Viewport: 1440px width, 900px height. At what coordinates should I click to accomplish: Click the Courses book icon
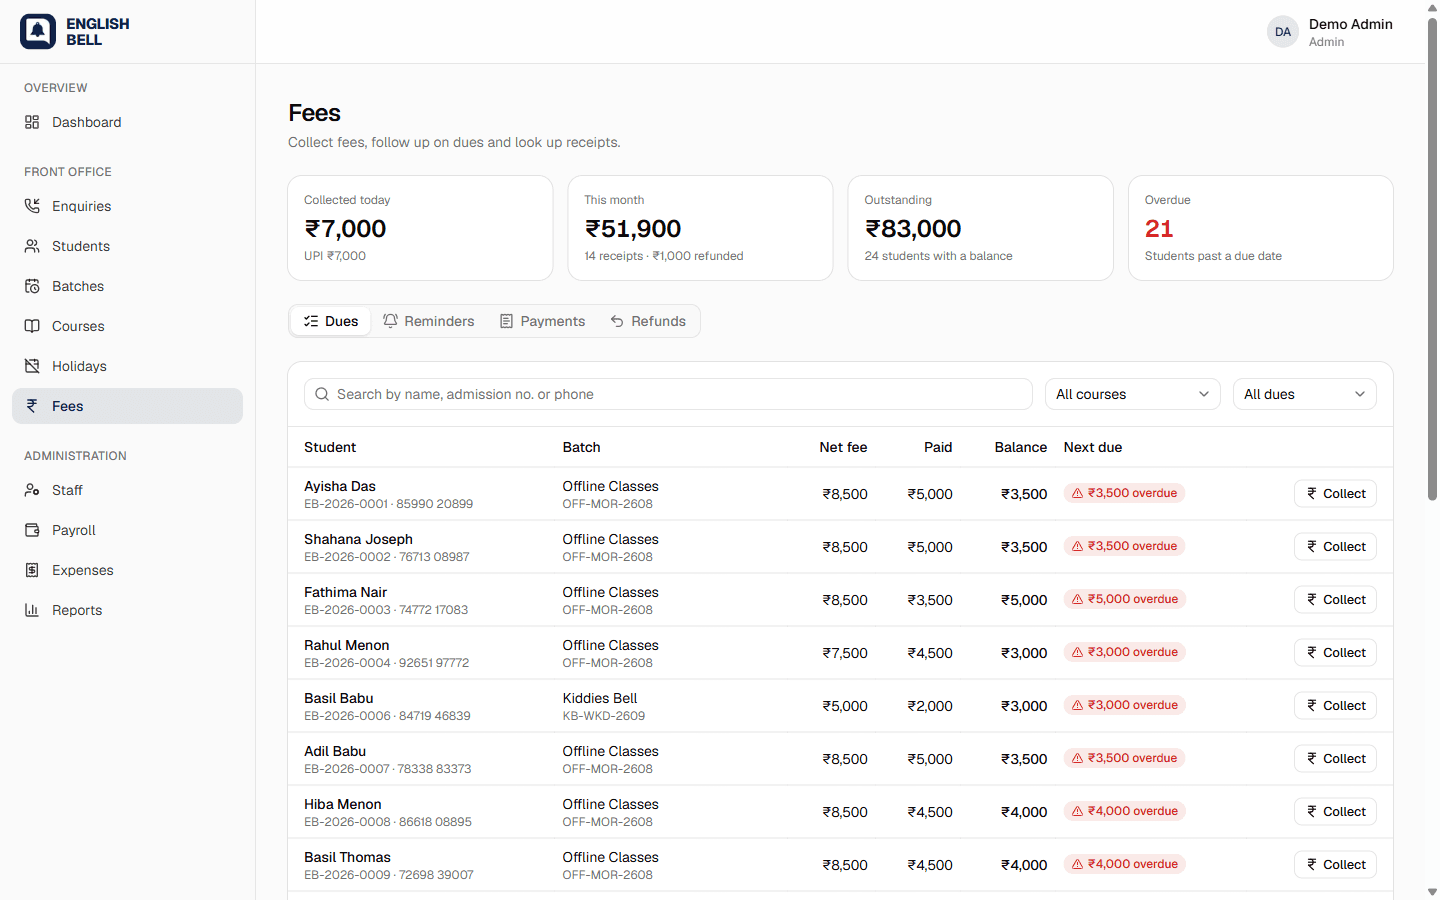click(x=32, y=326)
